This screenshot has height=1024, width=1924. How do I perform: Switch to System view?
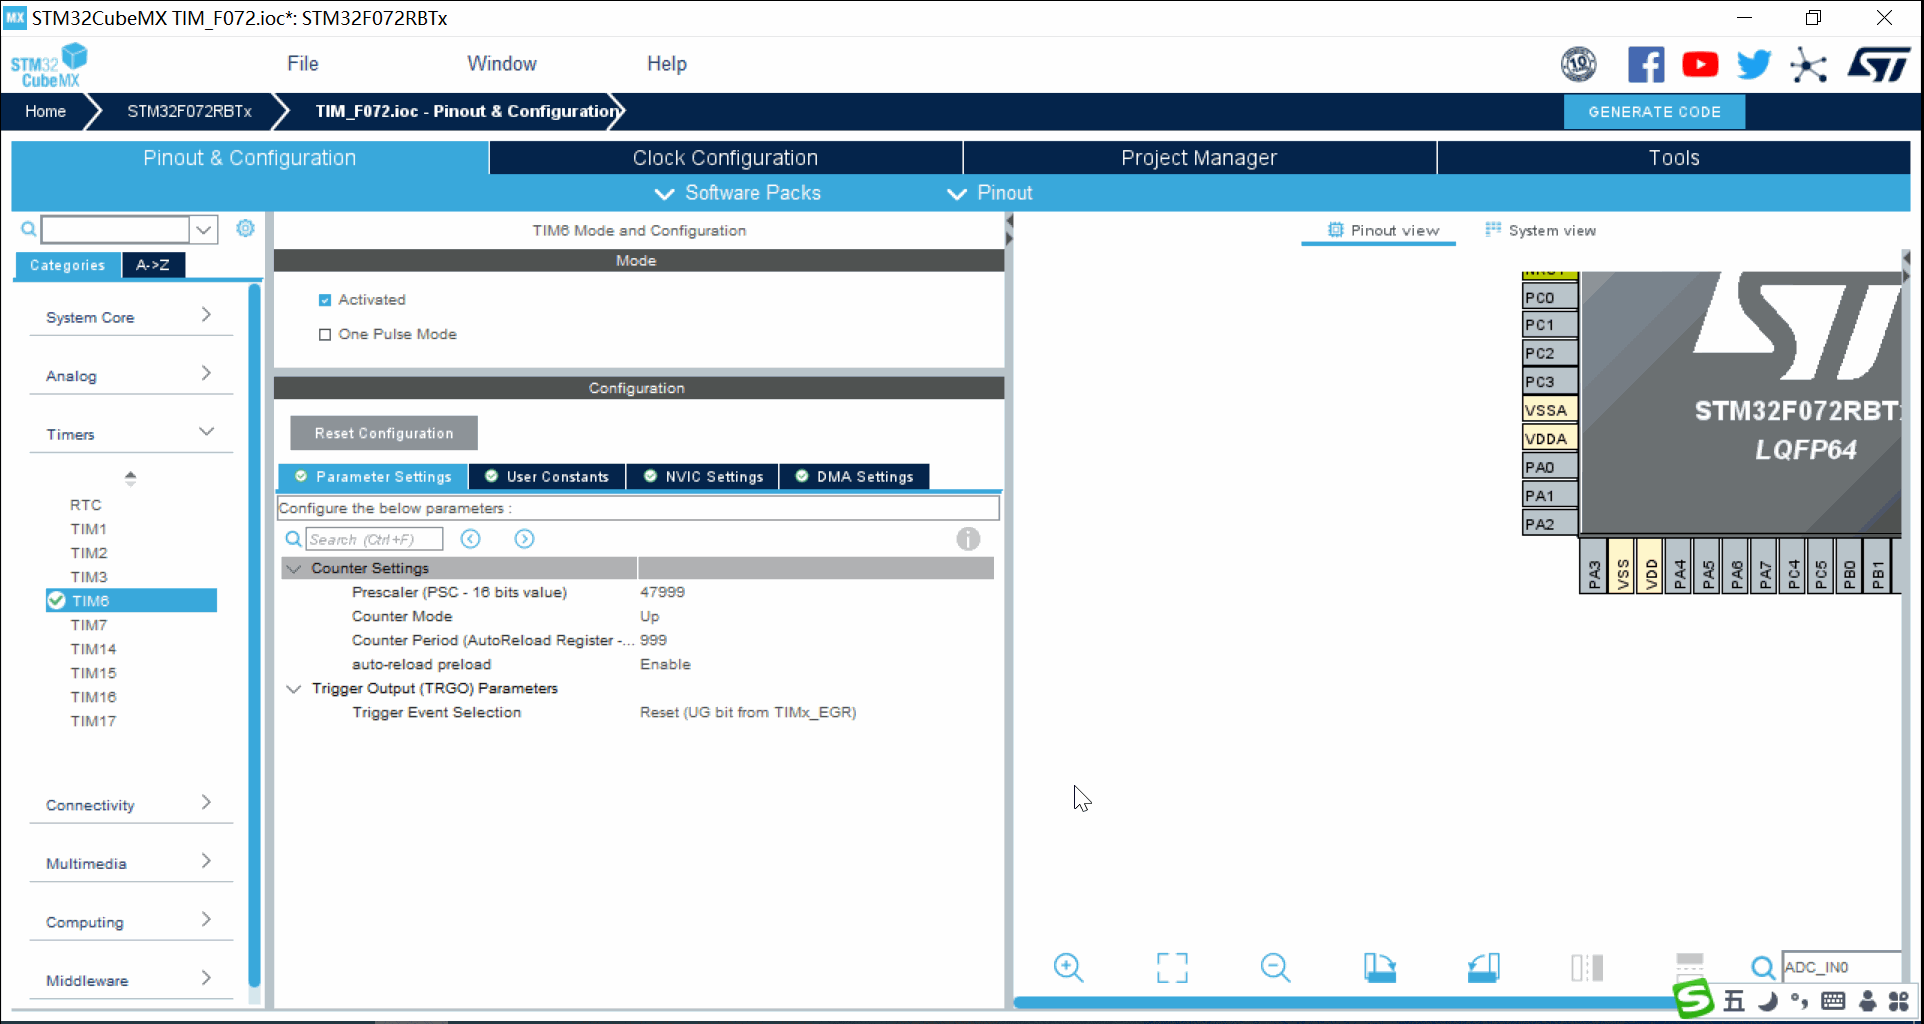coord(1540,230)
